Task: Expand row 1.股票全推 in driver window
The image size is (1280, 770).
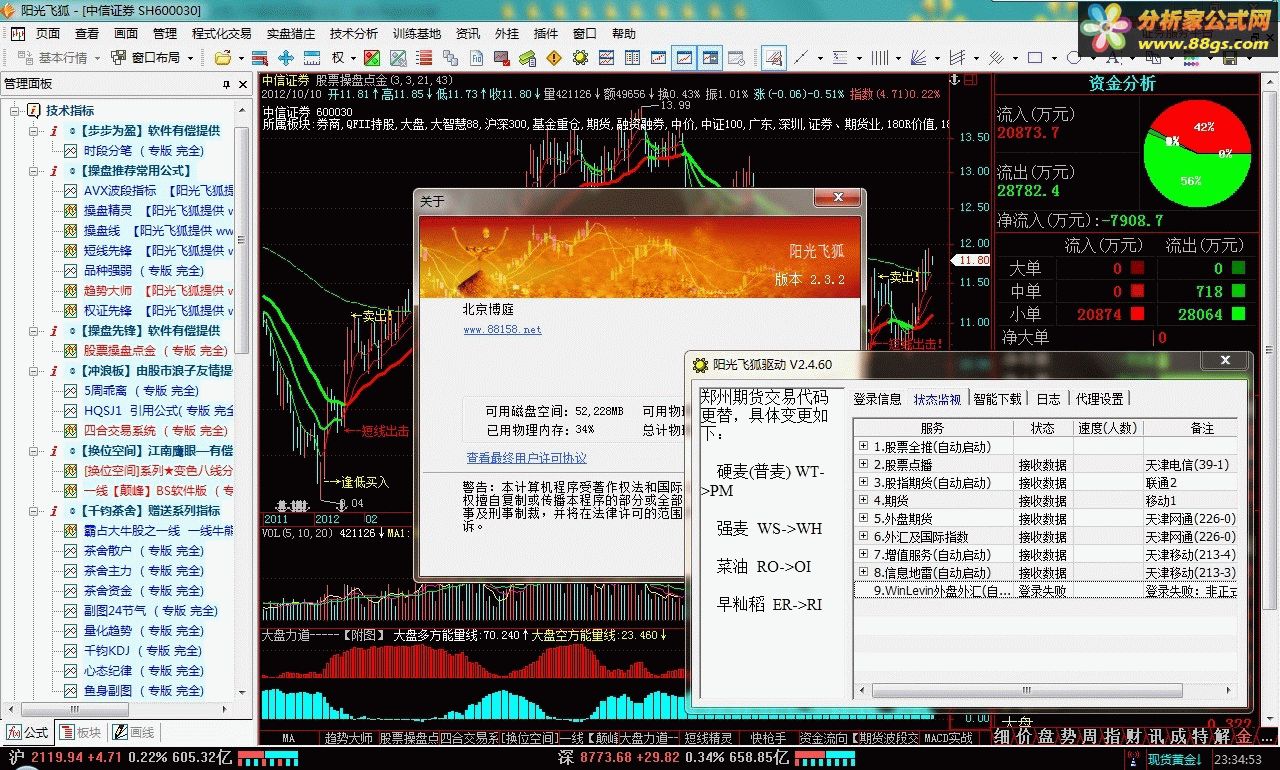Action: tap(863, 446)
